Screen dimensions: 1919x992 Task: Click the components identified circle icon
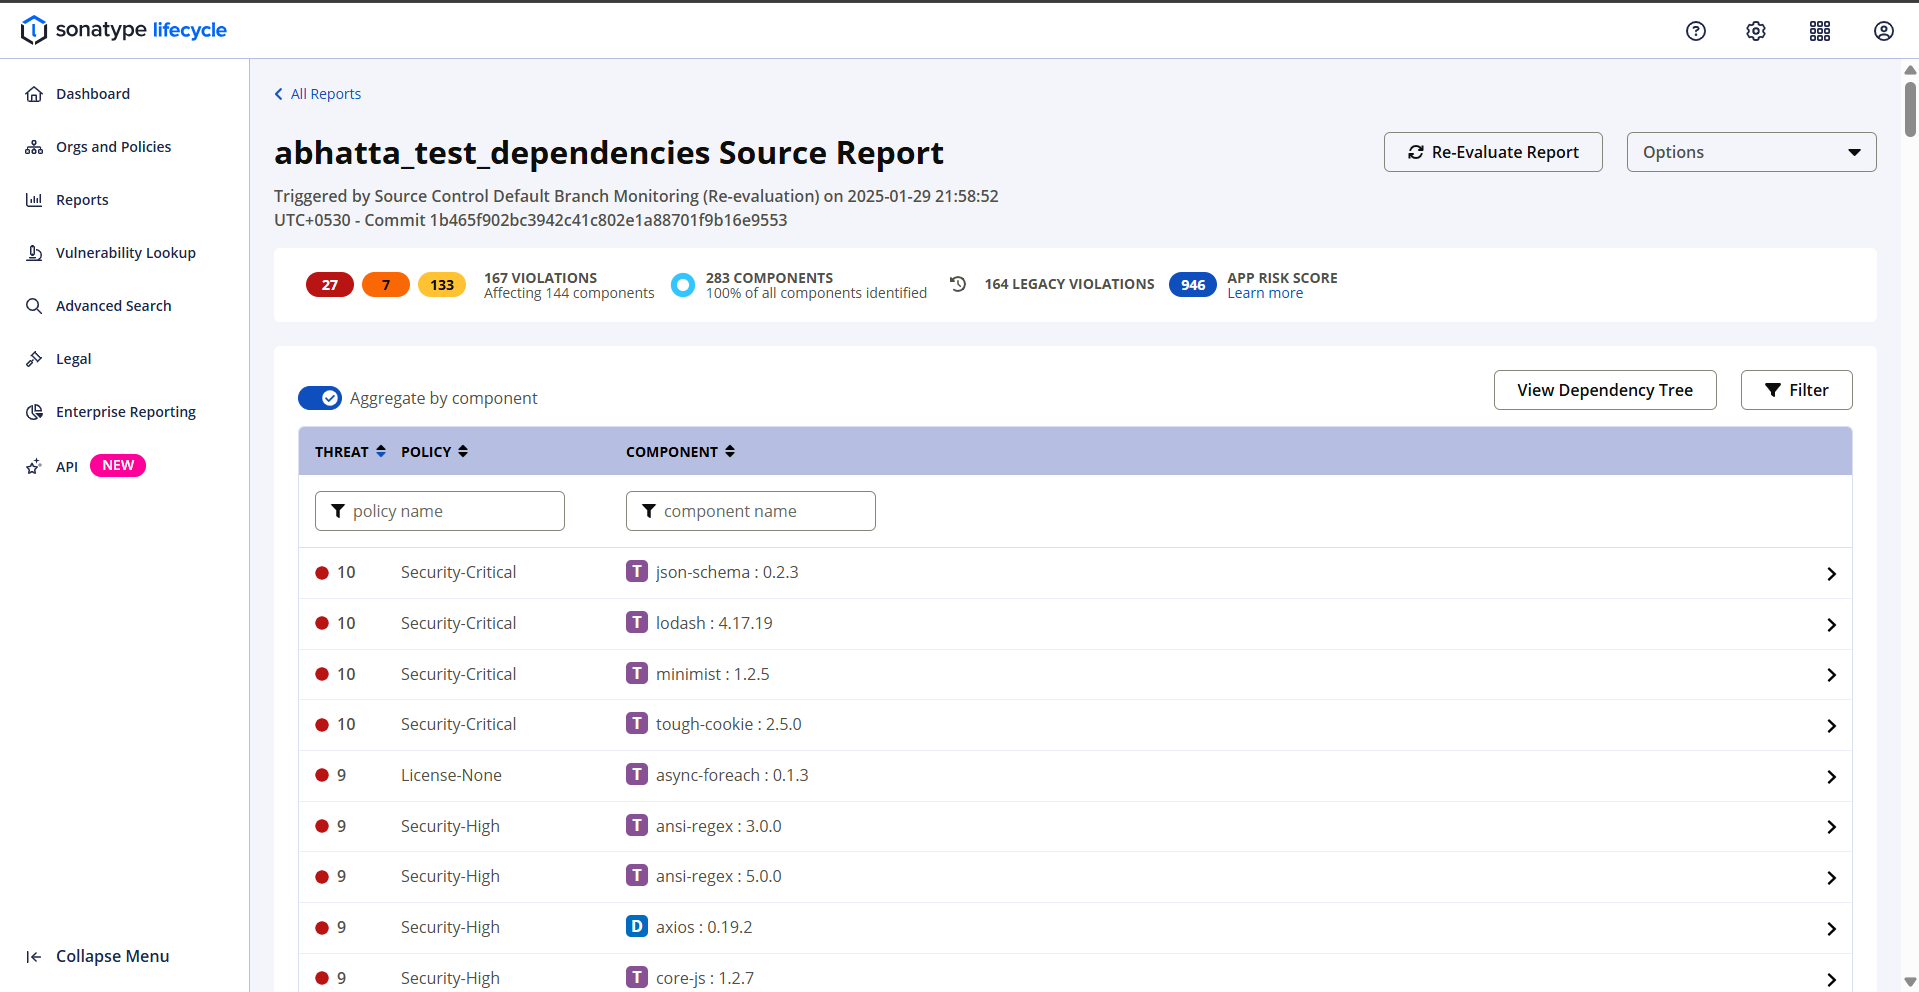coord(683,285)
